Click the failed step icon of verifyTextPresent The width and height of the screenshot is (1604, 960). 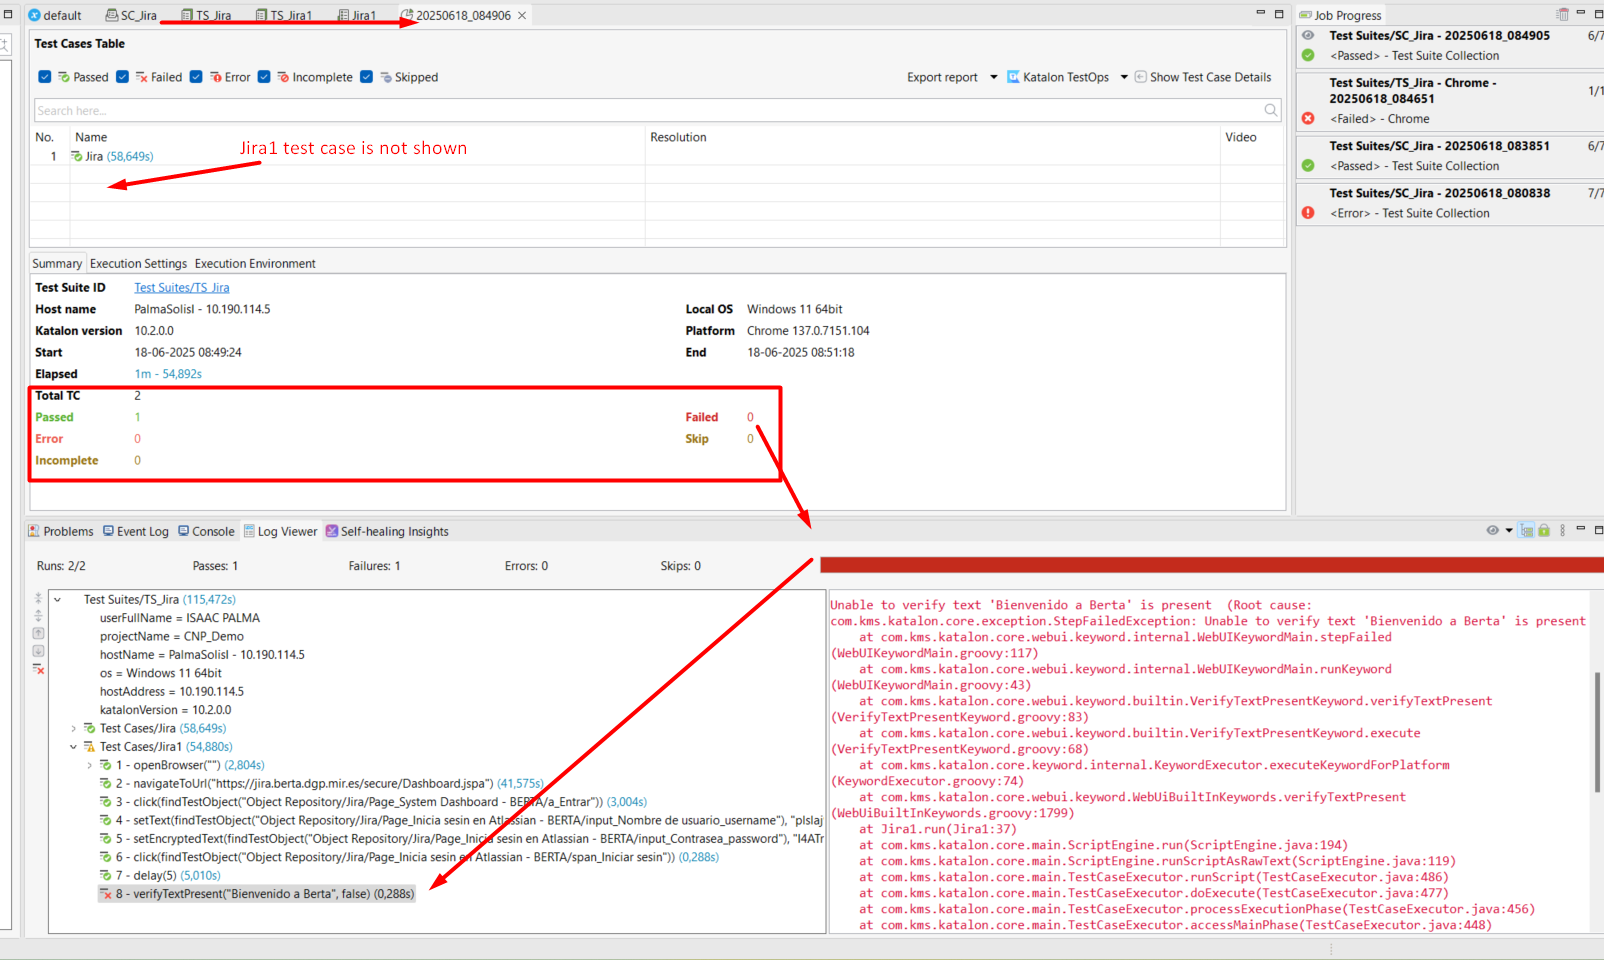106,894
